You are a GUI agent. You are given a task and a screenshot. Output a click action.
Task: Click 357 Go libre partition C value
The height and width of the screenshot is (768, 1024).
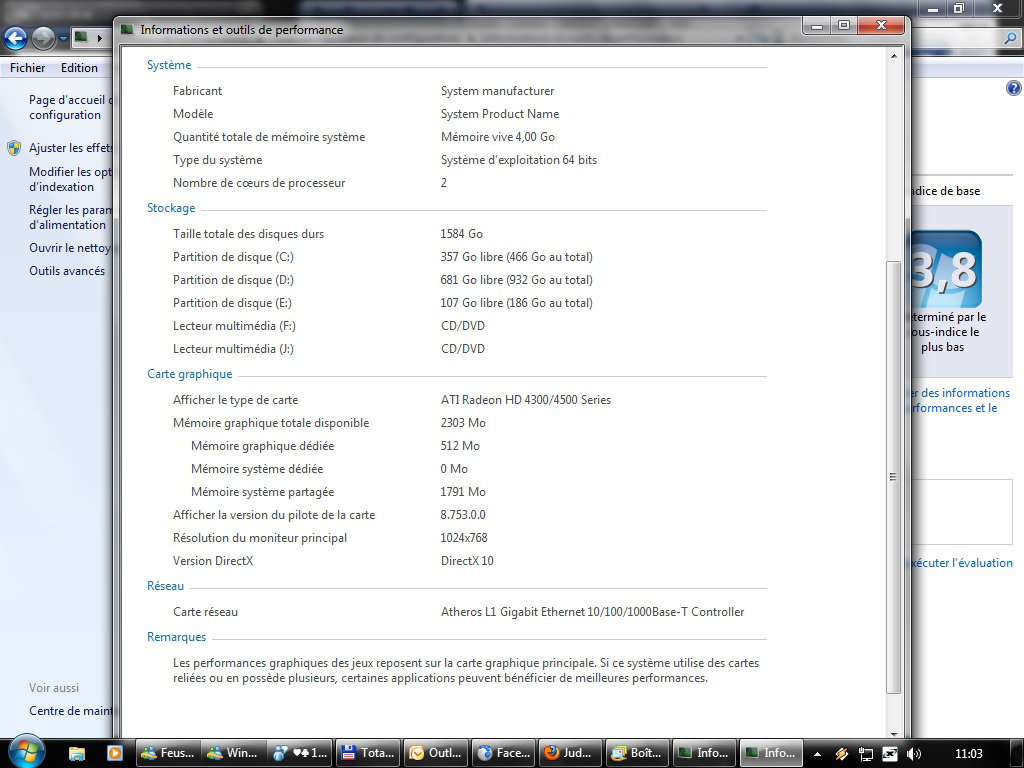click(x=517, y=257)
